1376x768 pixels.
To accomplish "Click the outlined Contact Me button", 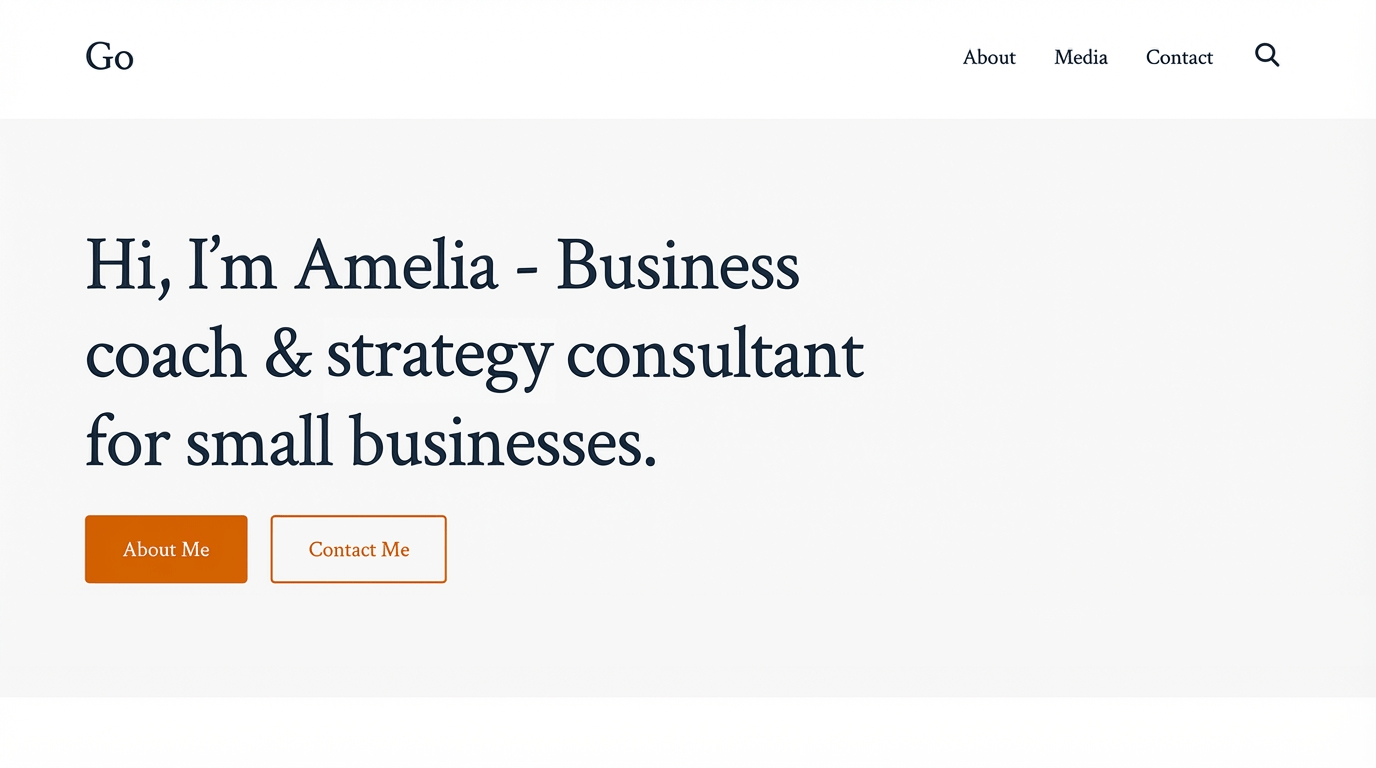I will [358, 549].
